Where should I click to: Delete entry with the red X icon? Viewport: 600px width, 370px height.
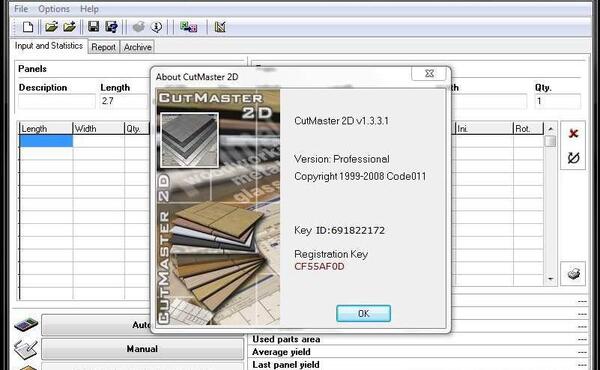[x=573, y=134]
